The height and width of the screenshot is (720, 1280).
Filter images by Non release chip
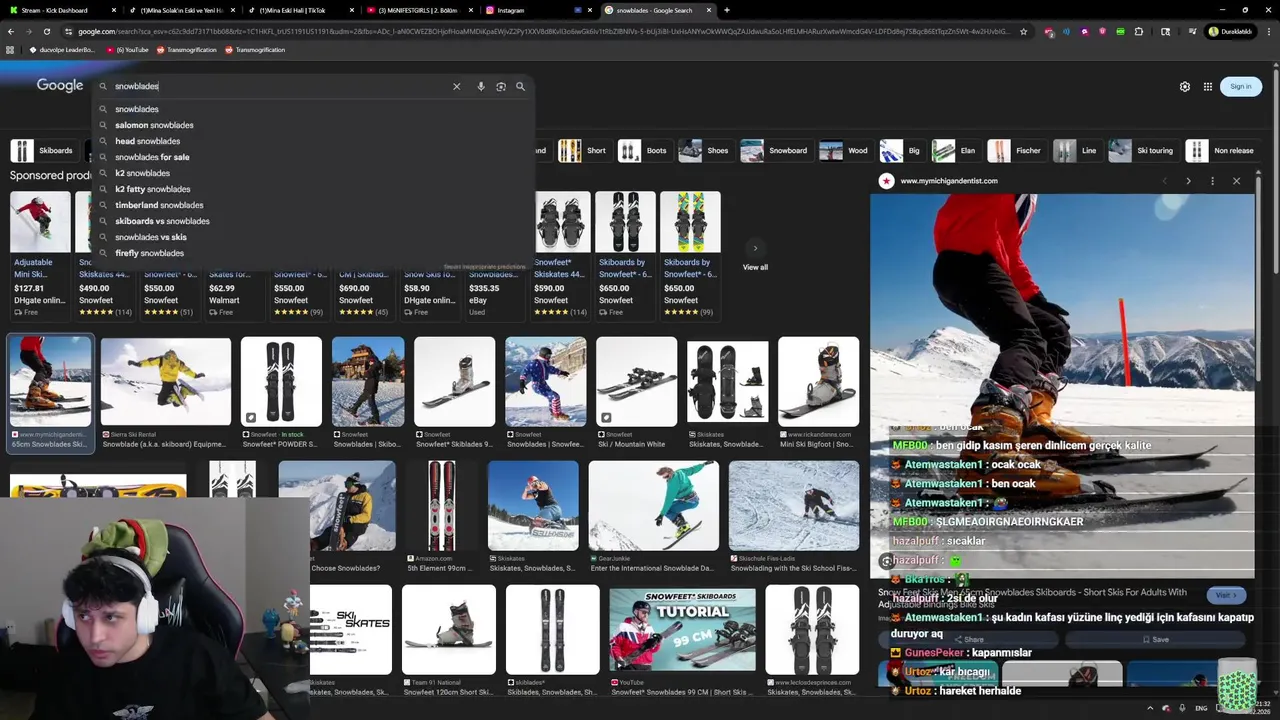click(x=1221, y=151)
